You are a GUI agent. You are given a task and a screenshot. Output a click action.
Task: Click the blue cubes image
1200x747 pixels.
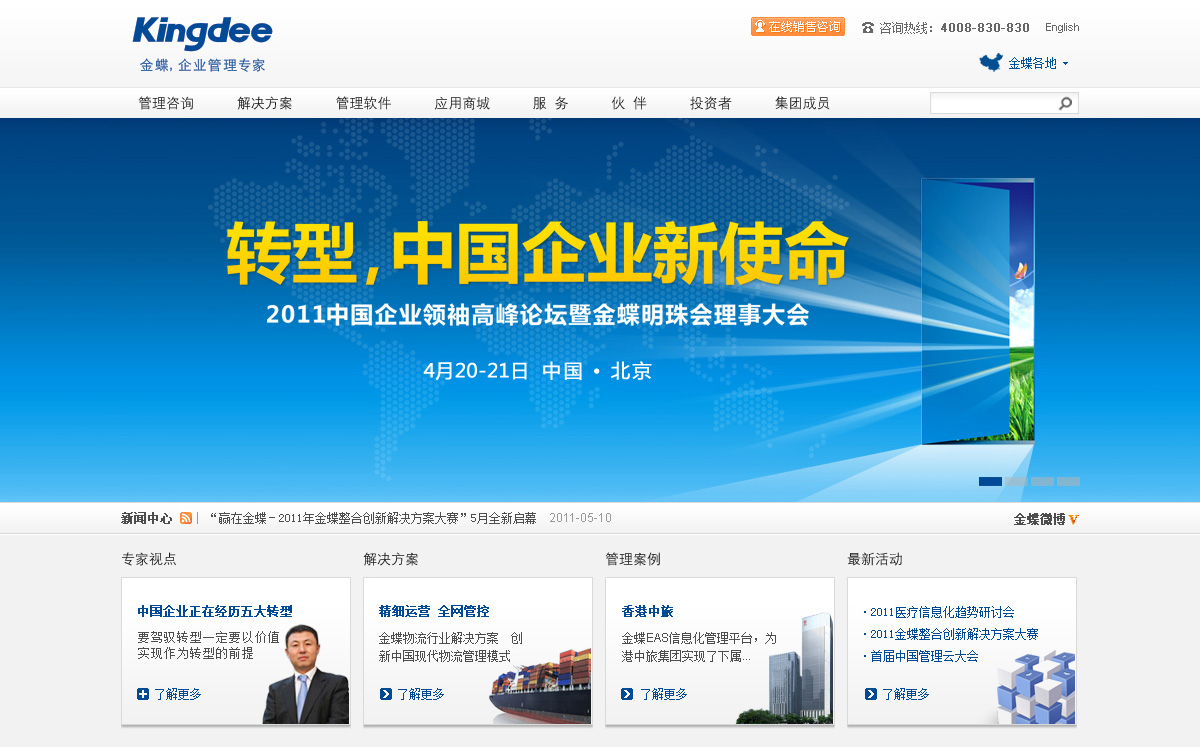click(x=1036, y=687)
